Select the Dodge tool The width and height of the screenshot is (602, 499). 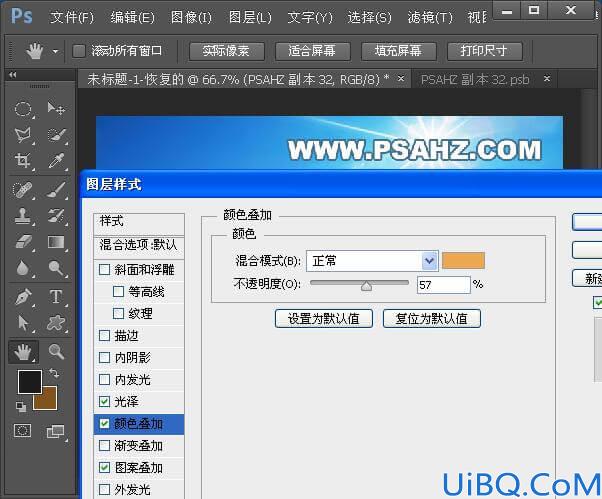(x=56, y=268)
